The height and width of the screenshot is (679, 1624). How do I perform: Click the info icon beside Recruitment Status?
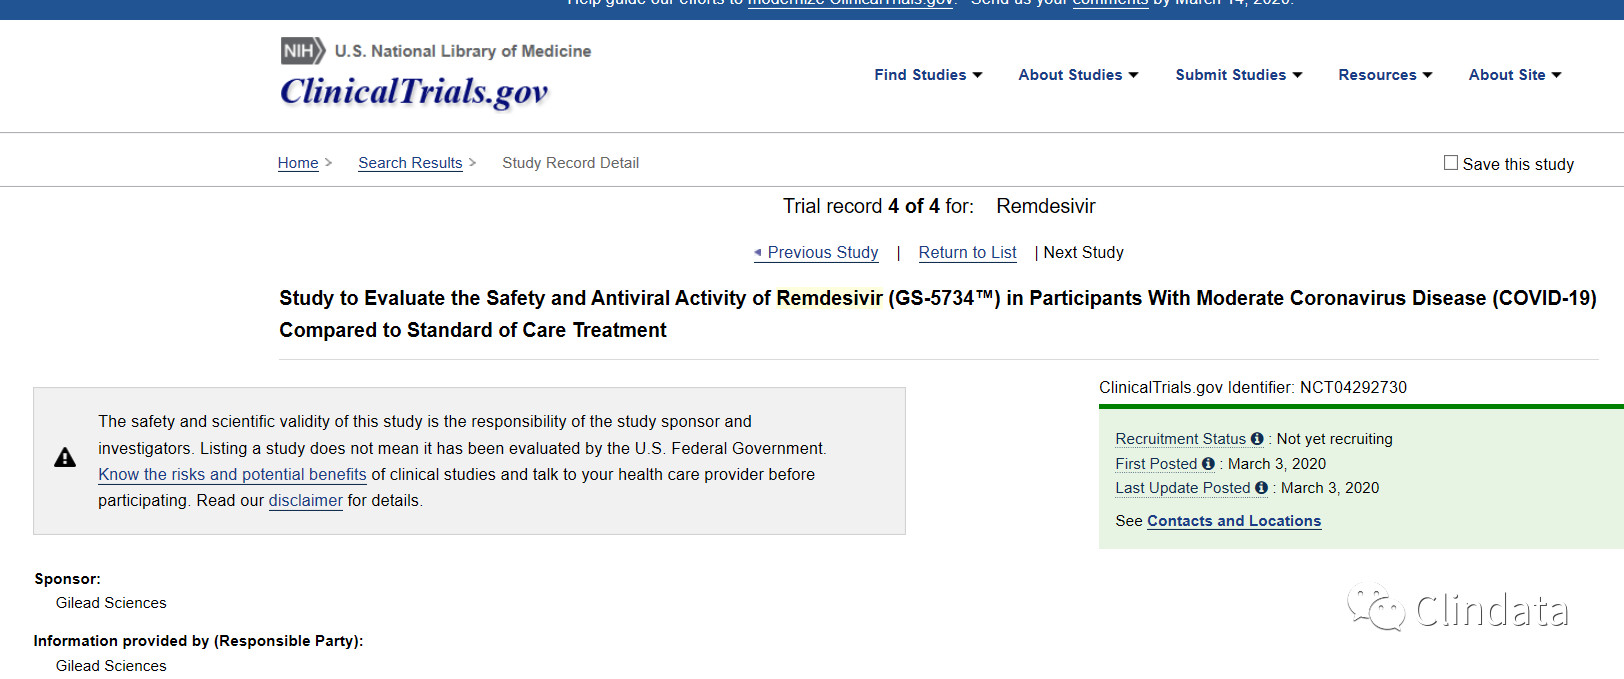point(1257,439)
